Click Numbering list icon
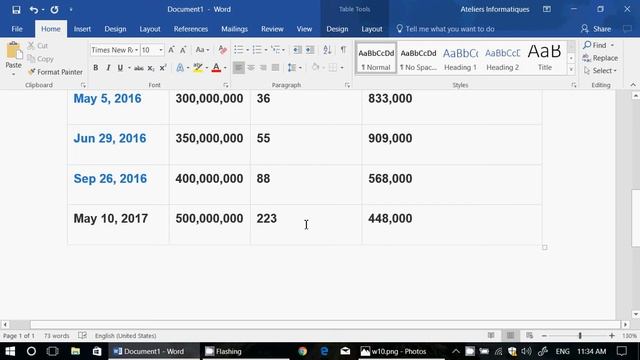Image resolution: width=640 pixels, height=360 pixels. pos(257,50)
